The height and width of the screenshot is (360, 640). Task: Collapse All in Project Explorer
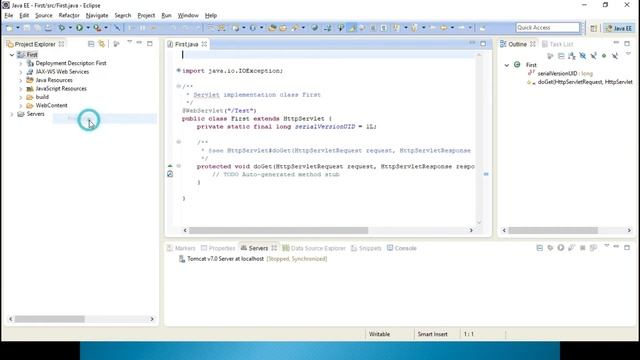91,44
